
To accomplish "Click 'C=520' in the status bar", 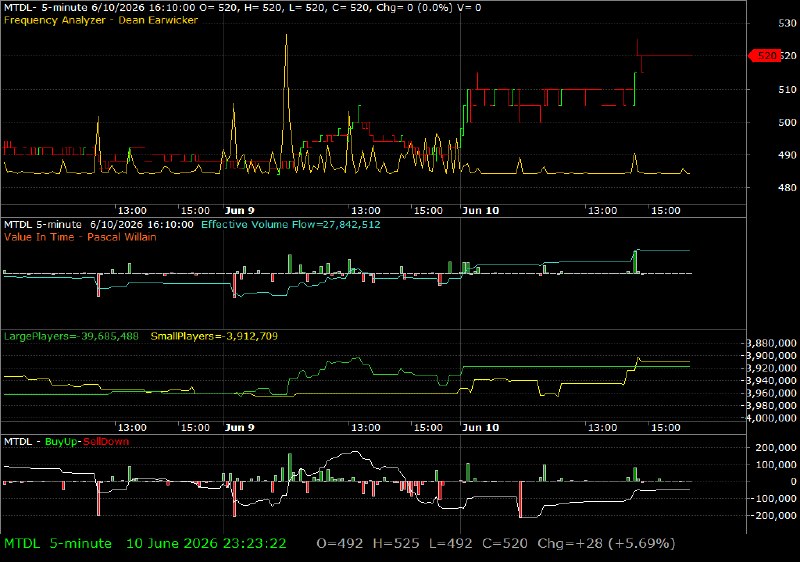I will 505,544.
